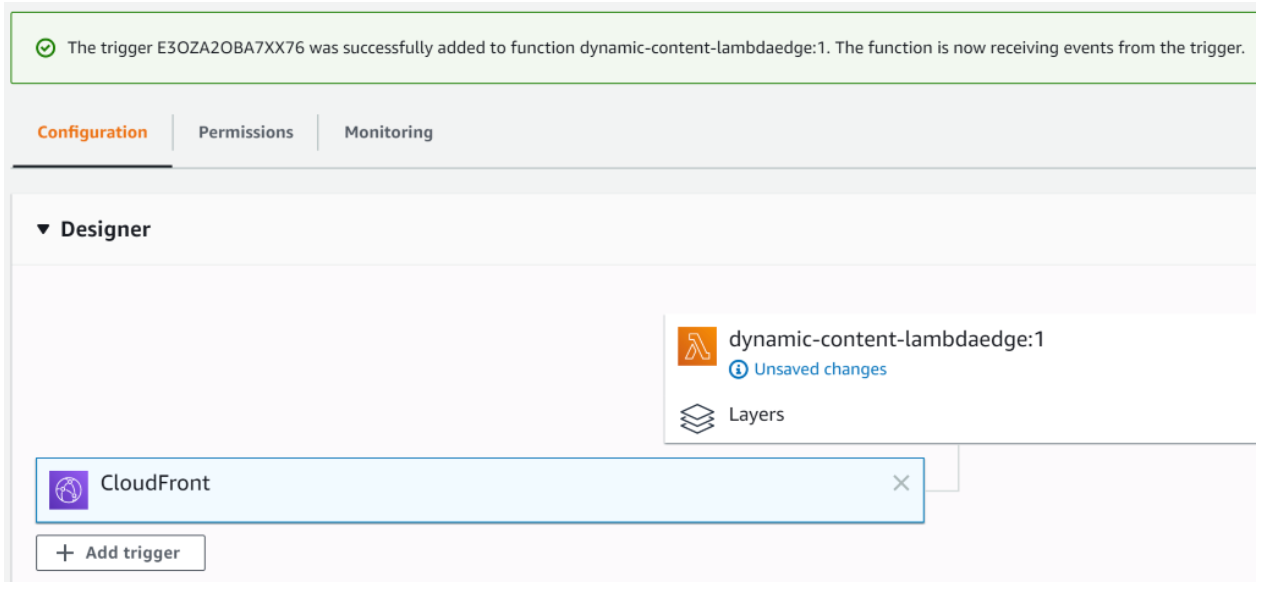Click the trigger success notification message
The image size is (1266, 604).
tap(655, 48)
